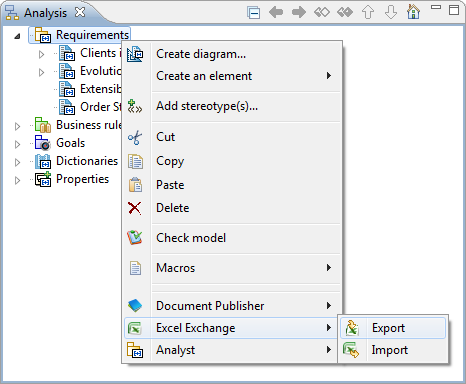
Task: Choose Copy from context menu
Action: pyautogui.click(x=232, y=161)
